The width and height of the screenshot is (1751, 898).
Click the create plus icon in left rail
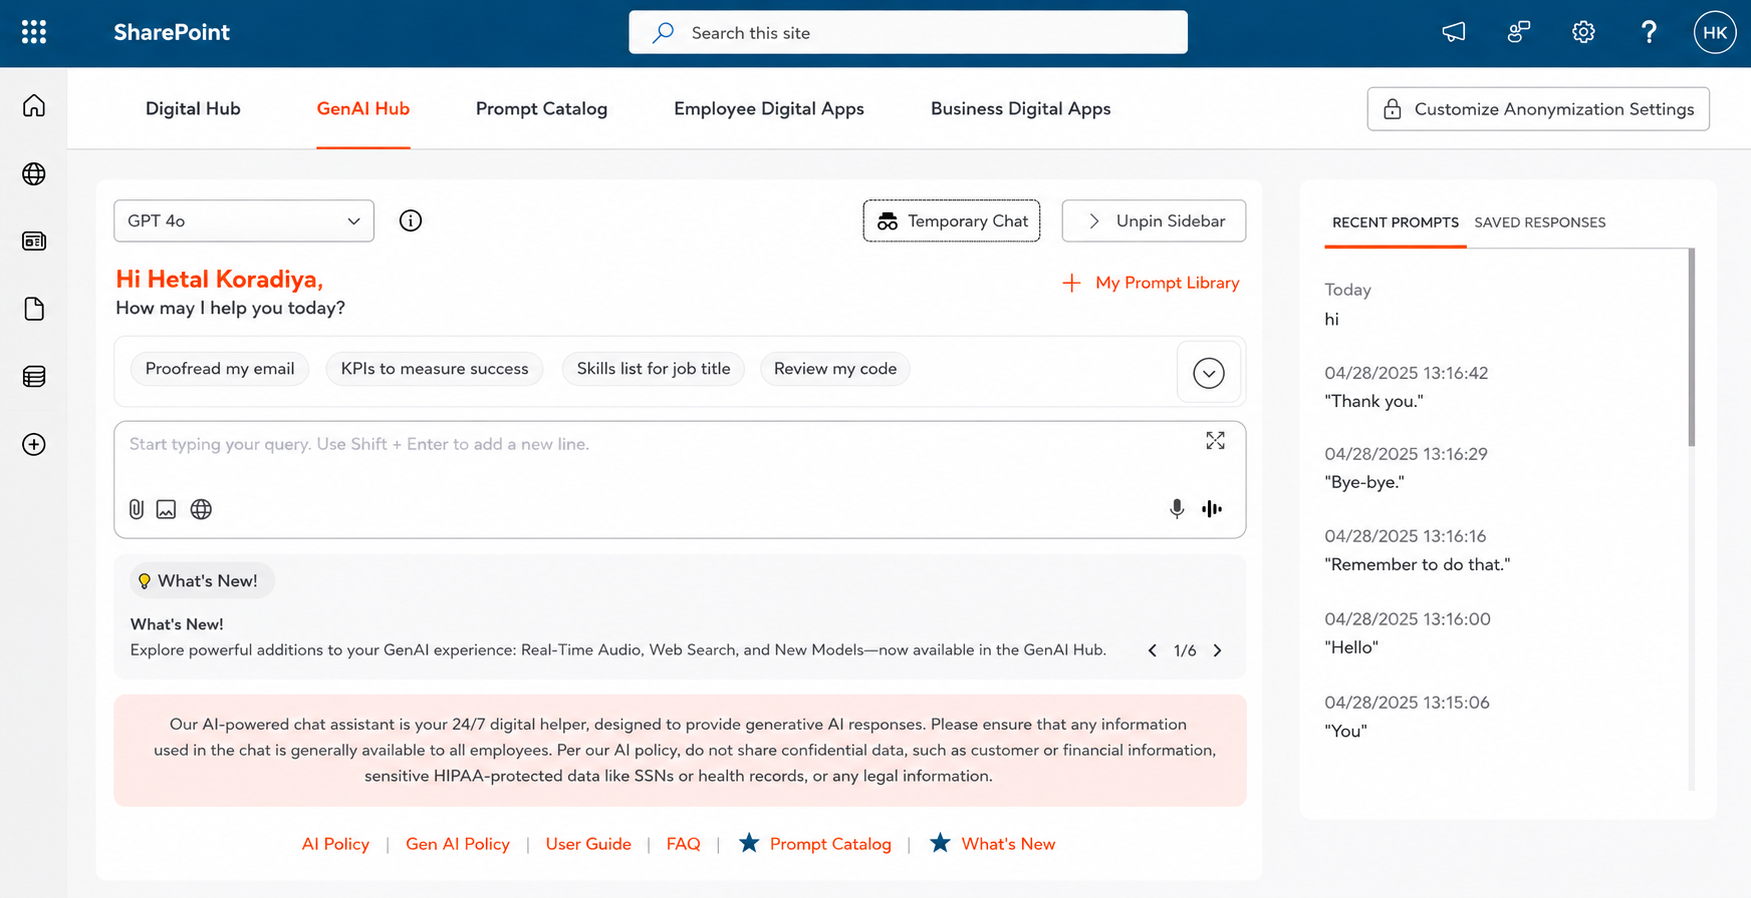pos(34,445)
